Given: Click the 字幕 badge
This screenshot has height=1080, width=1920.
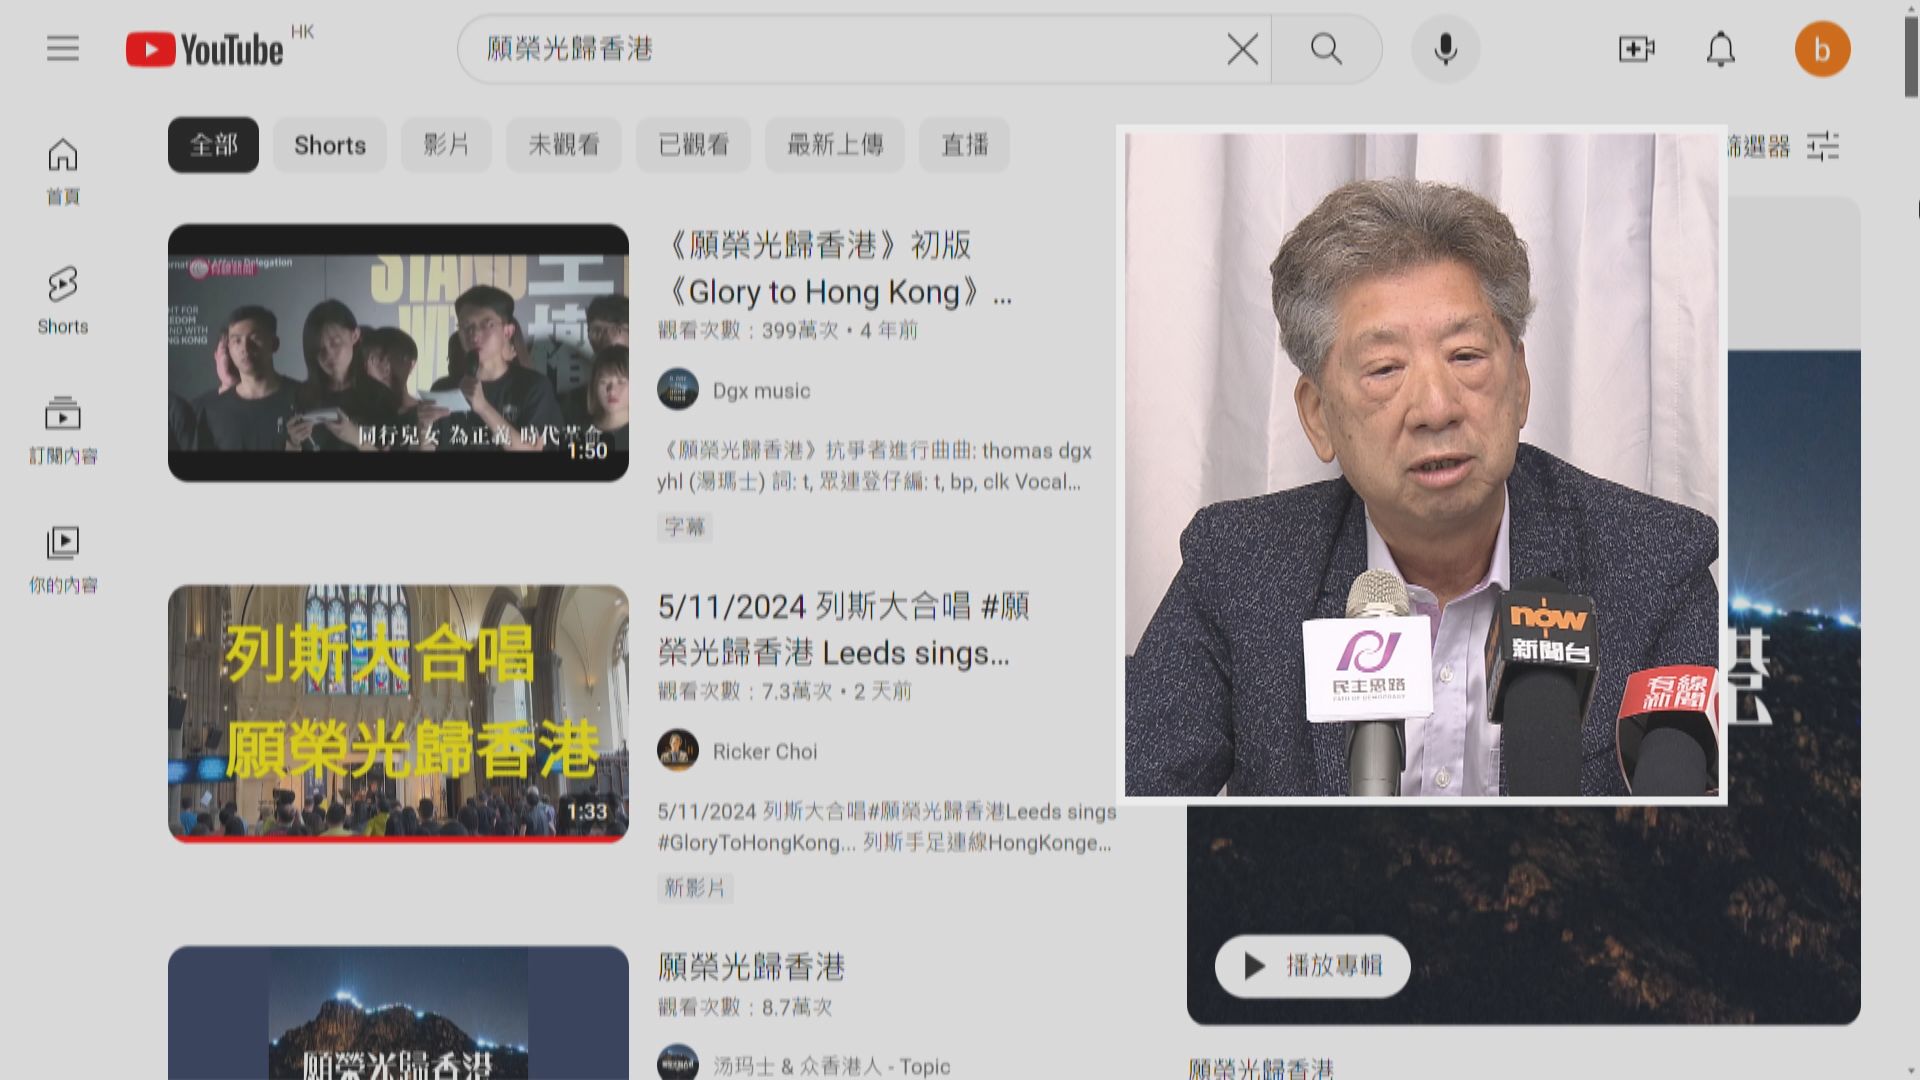Looking at the screenshot, I should click(685, 527).
